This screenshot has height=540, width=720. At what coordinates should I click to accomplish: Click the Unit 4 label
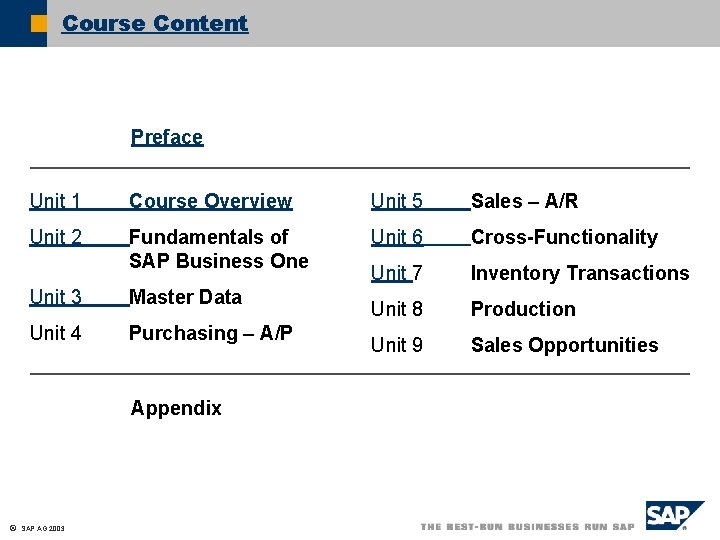[56, 333]
